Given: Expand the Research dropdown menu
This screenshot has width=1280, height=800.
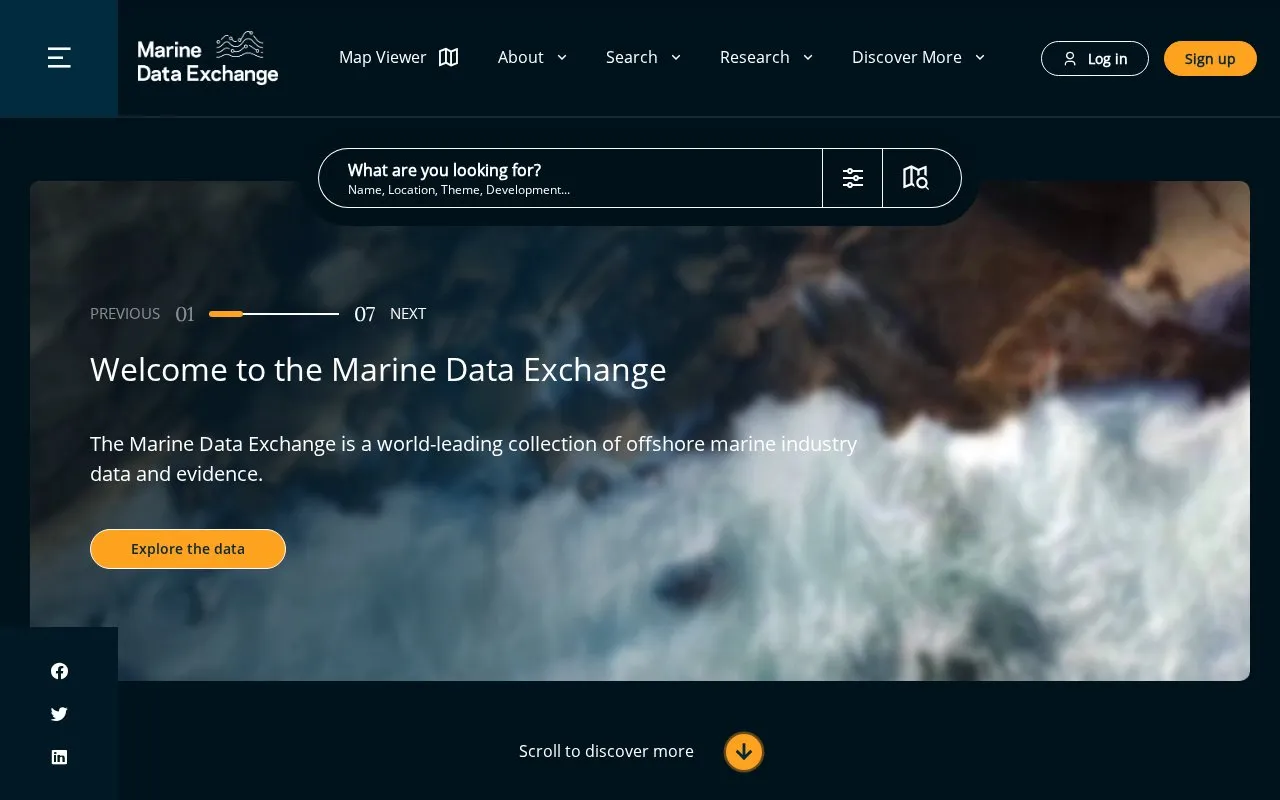Looking at the screenshot, I should coord(766,57).
